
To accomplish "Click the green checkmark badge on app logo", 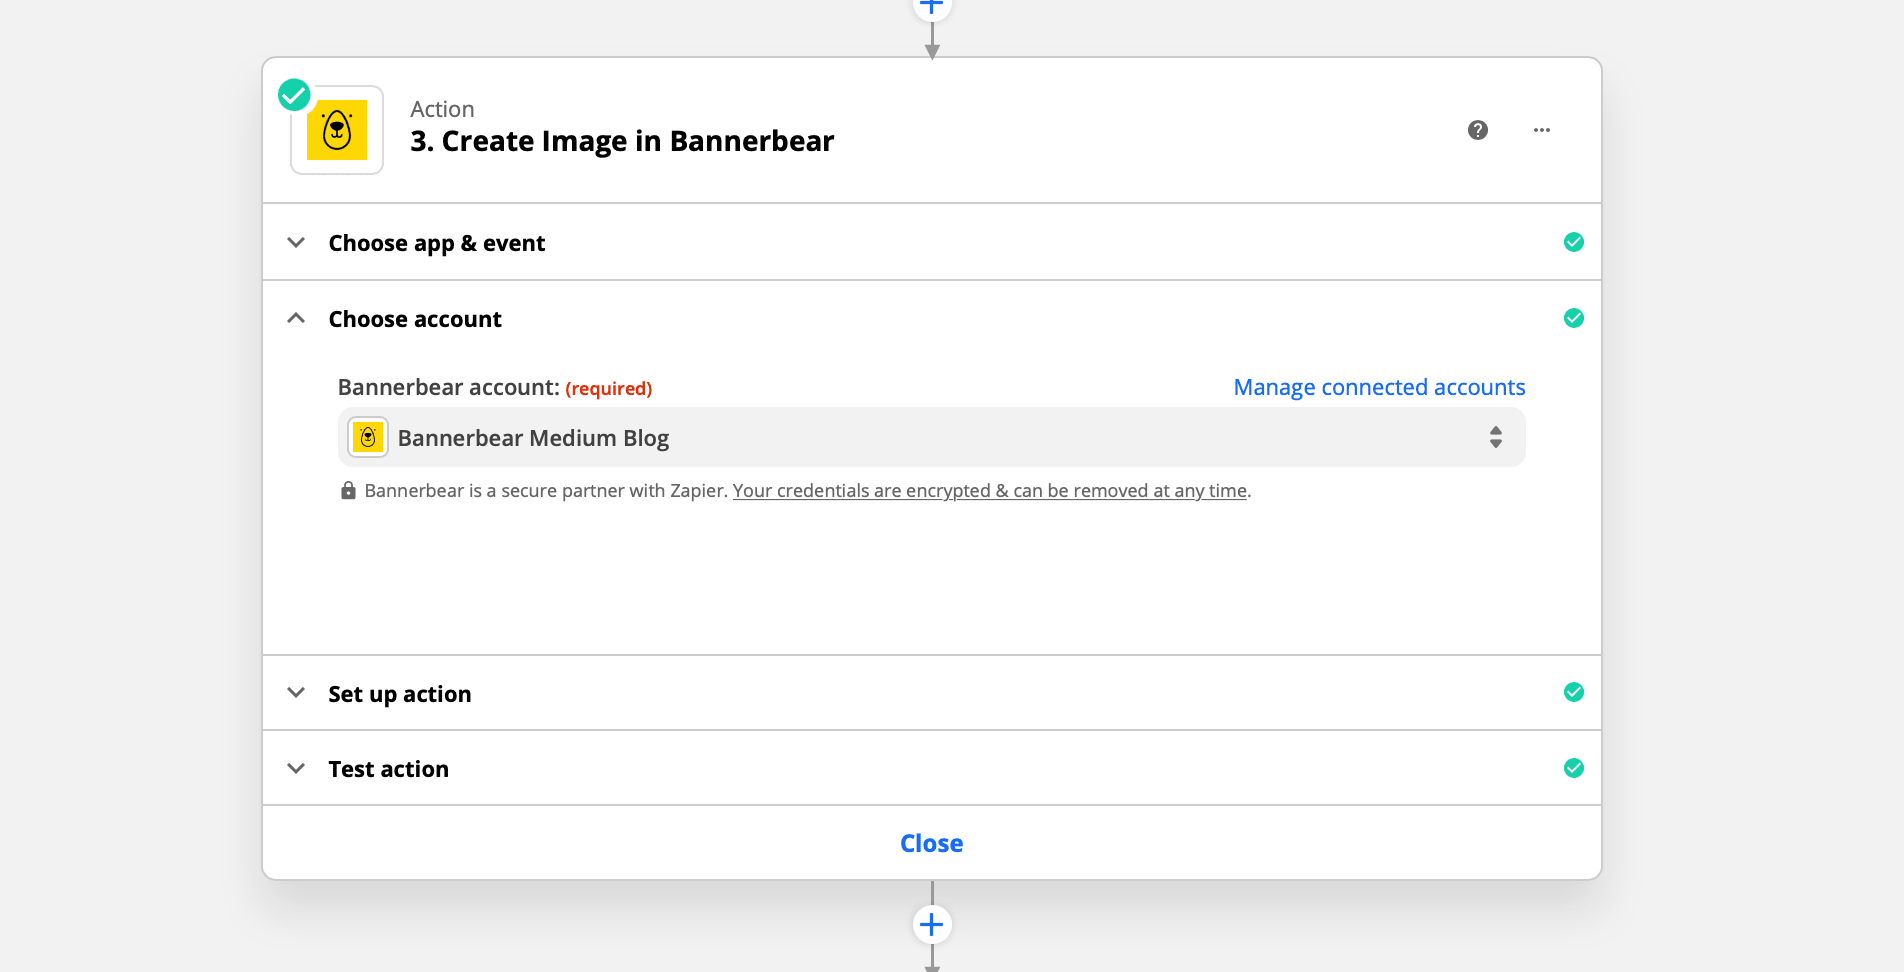I will click(294, 95).
